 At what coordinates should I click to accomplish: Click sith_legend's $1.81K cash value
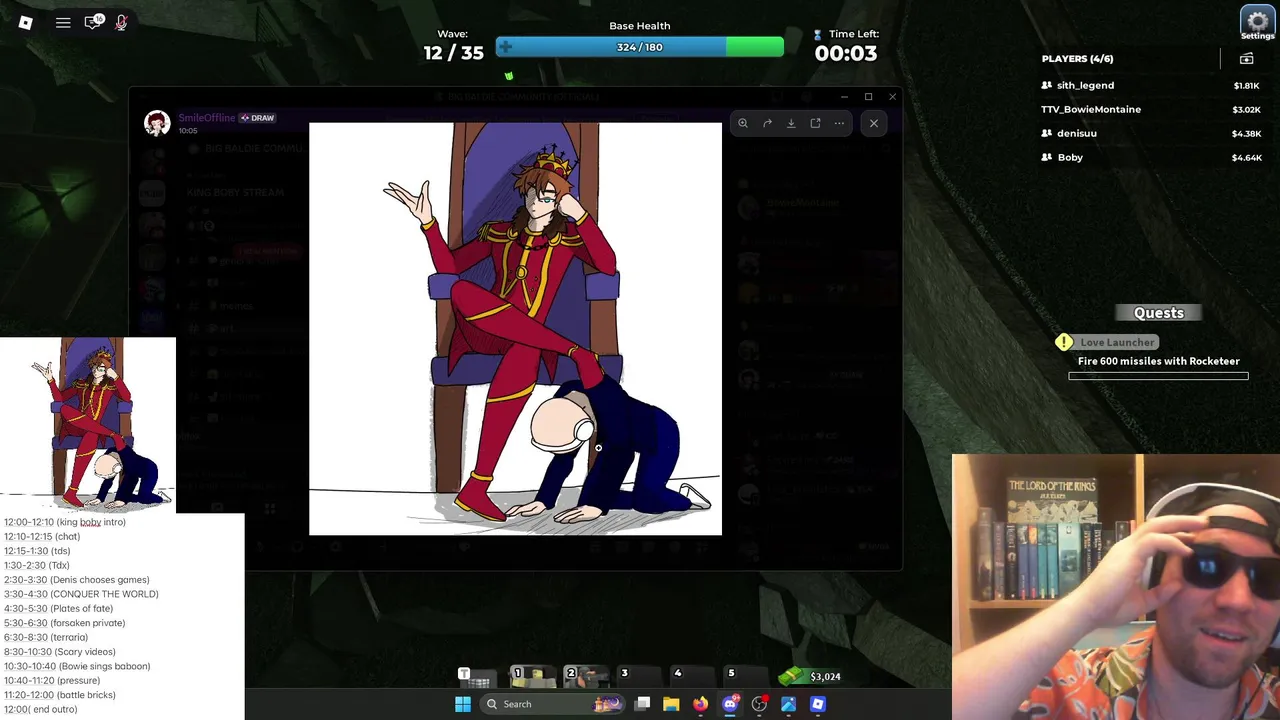(x=1247, y=86)
